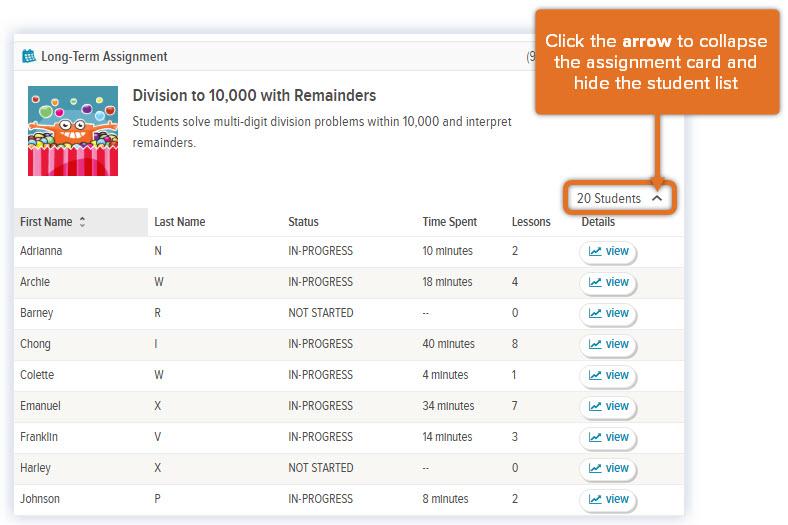Click Adrianna's IN-PROGRESS status

point(321,251)
